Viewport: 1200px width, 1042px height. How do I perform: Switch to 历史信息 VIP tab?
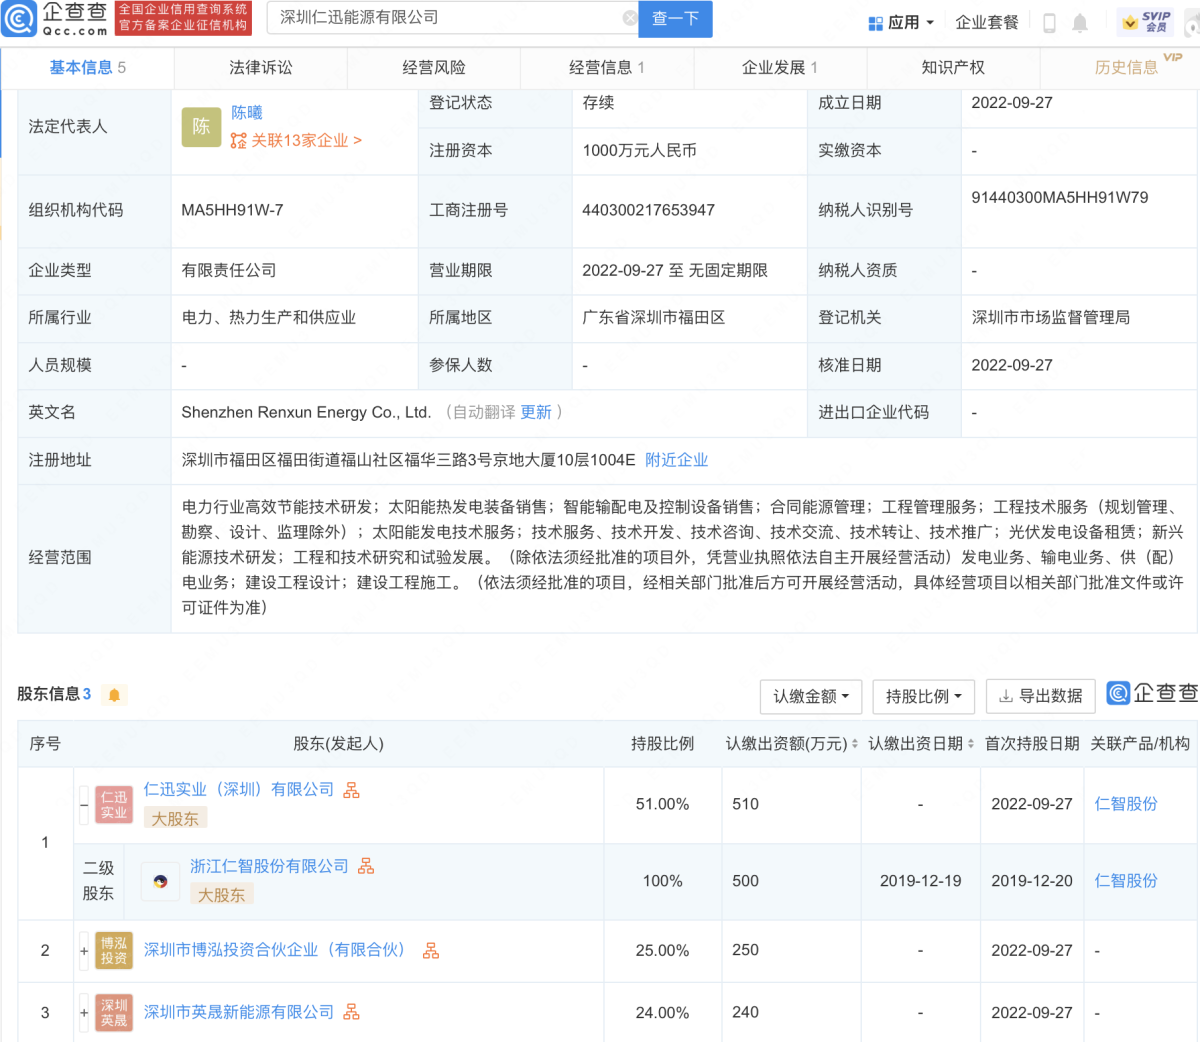coord(1126,67)
